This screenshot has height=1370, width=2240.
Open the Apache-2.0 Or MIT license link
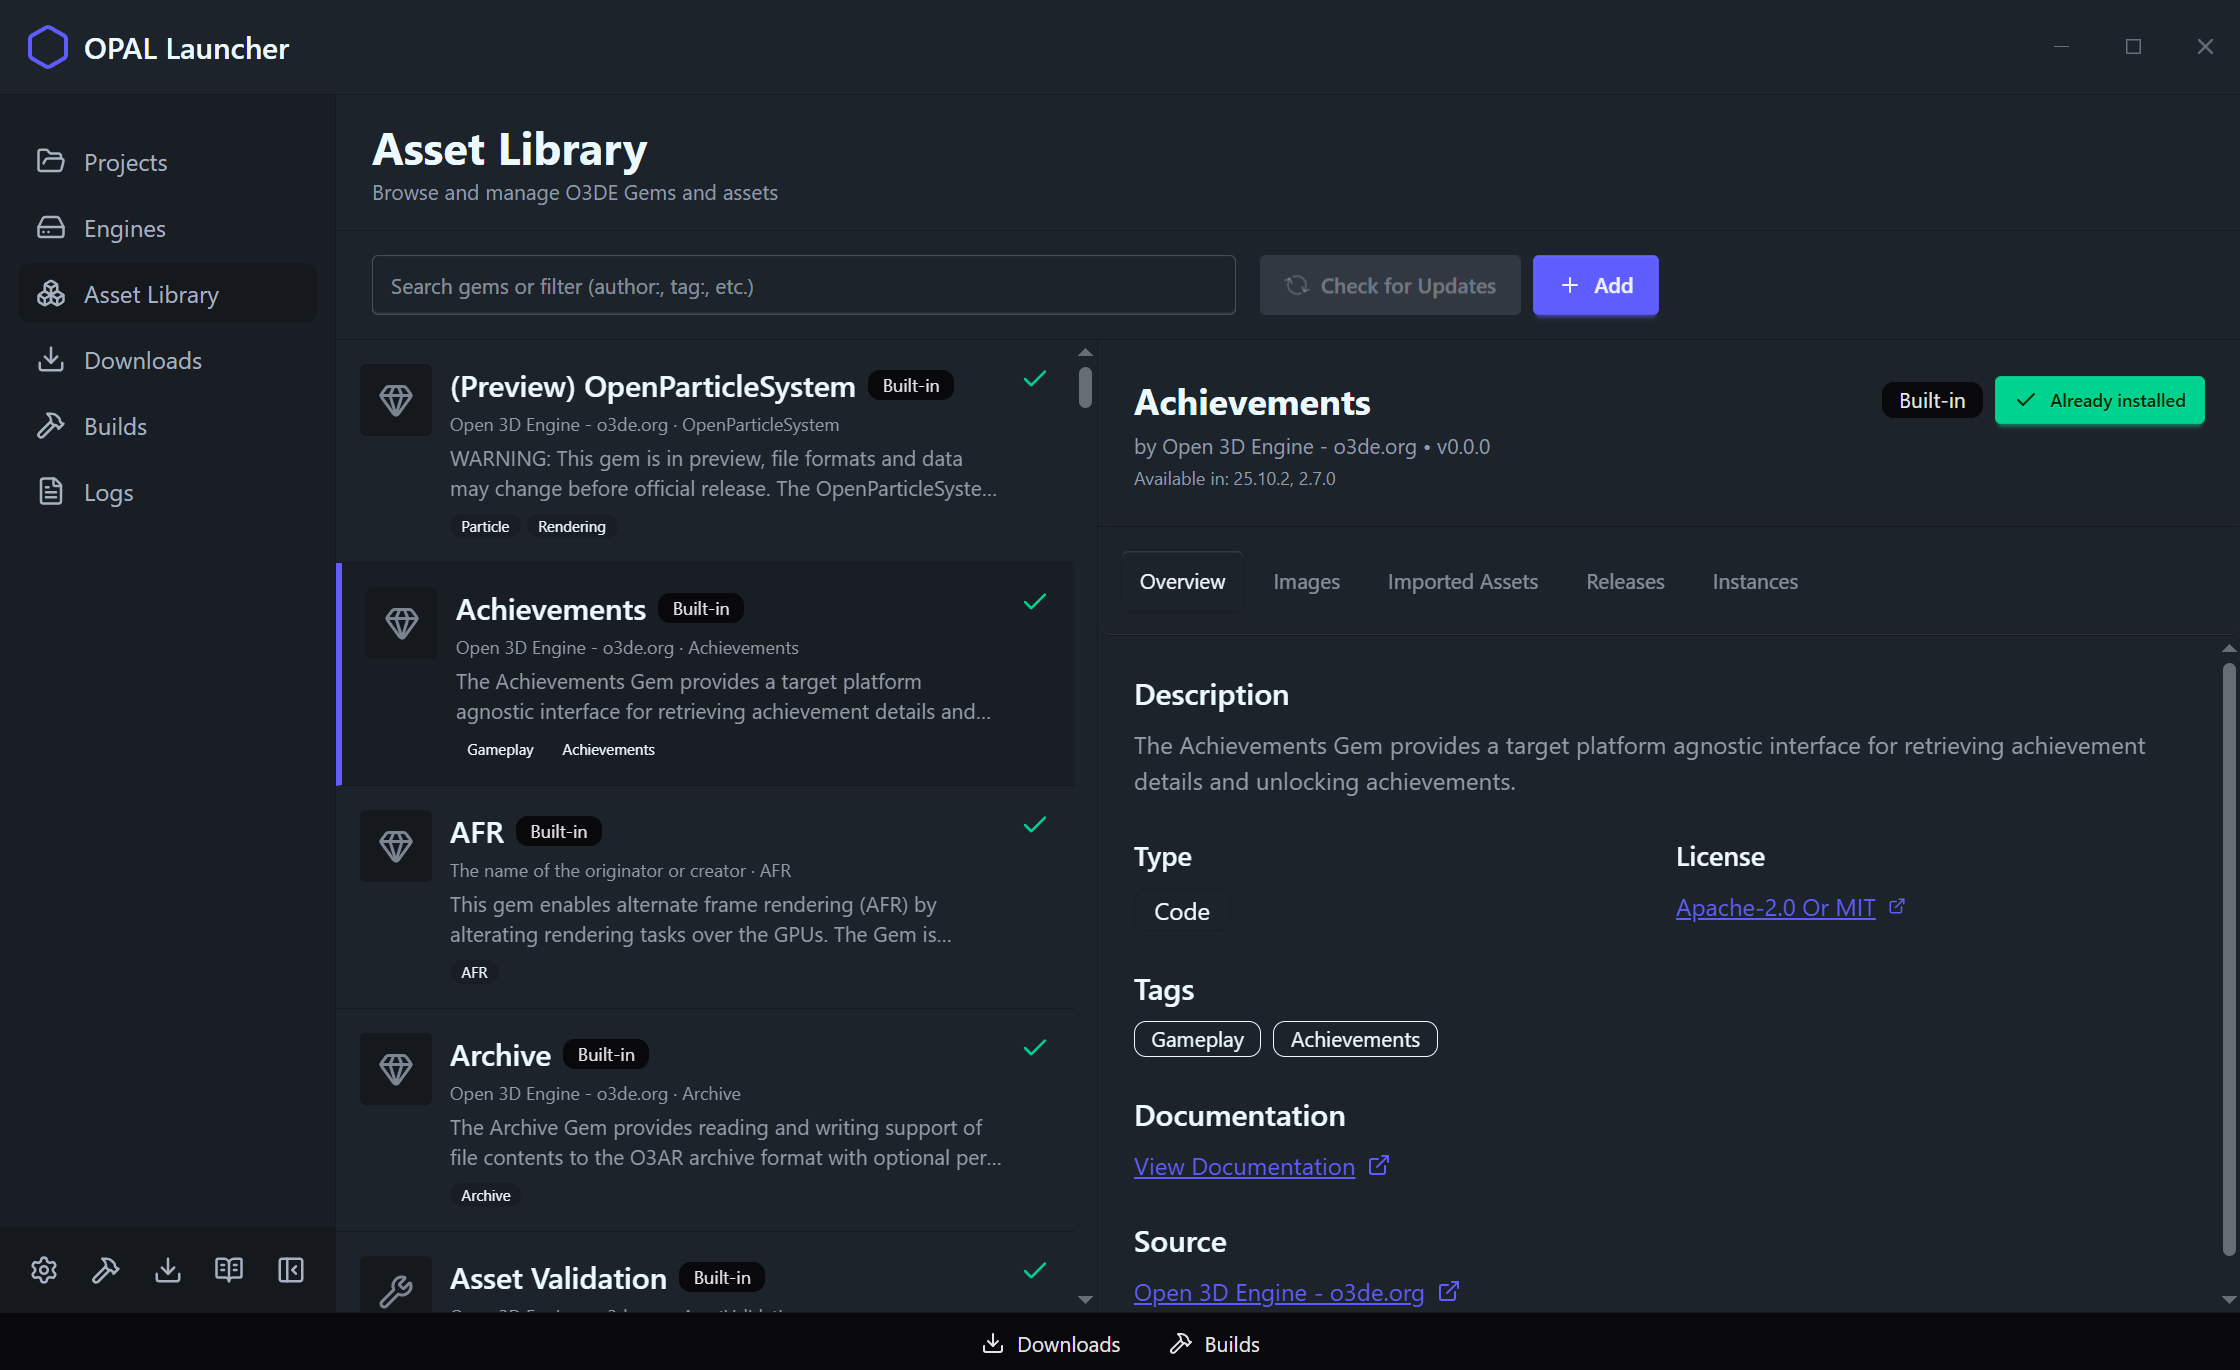click(x=1775, y=908)
